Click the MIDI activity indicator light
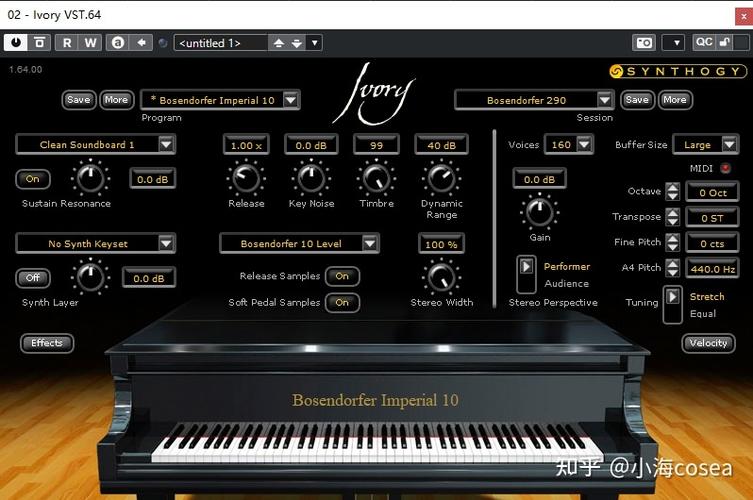 [725, 168]
